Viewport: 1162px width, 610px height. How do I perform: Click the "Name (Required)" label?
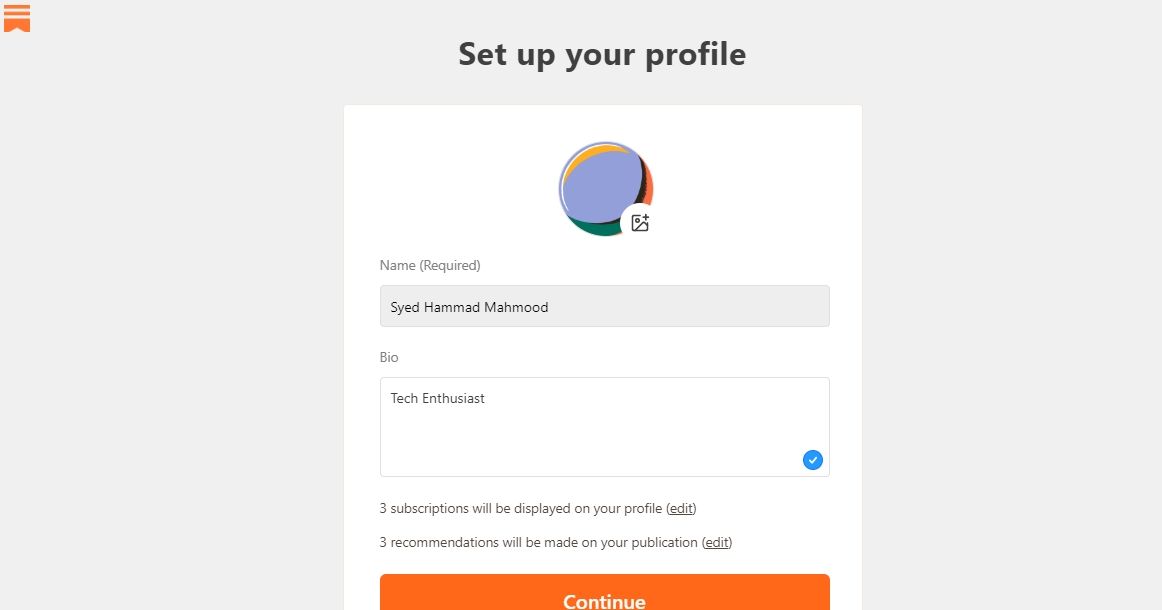pos(430,265)
